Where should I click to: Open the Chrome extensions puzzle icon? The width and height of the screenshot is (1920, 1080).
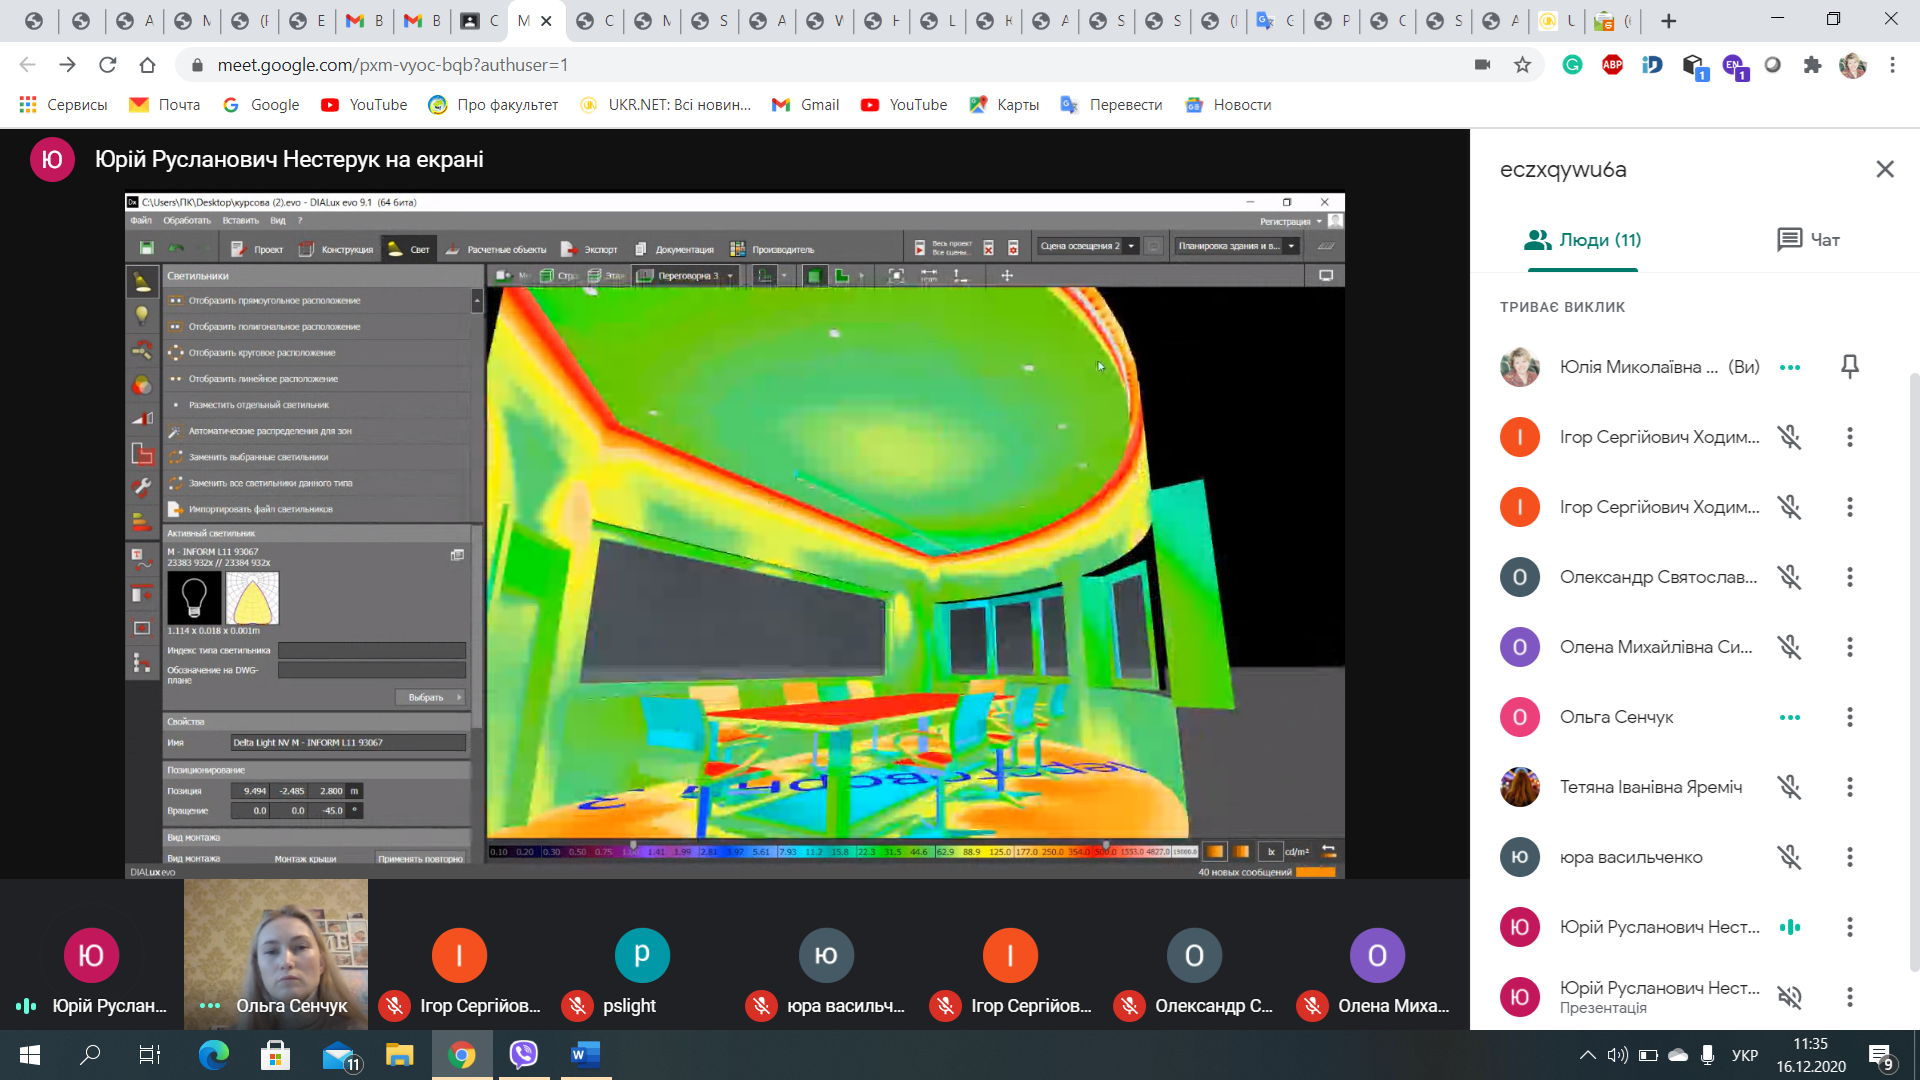click(1812, 65)
